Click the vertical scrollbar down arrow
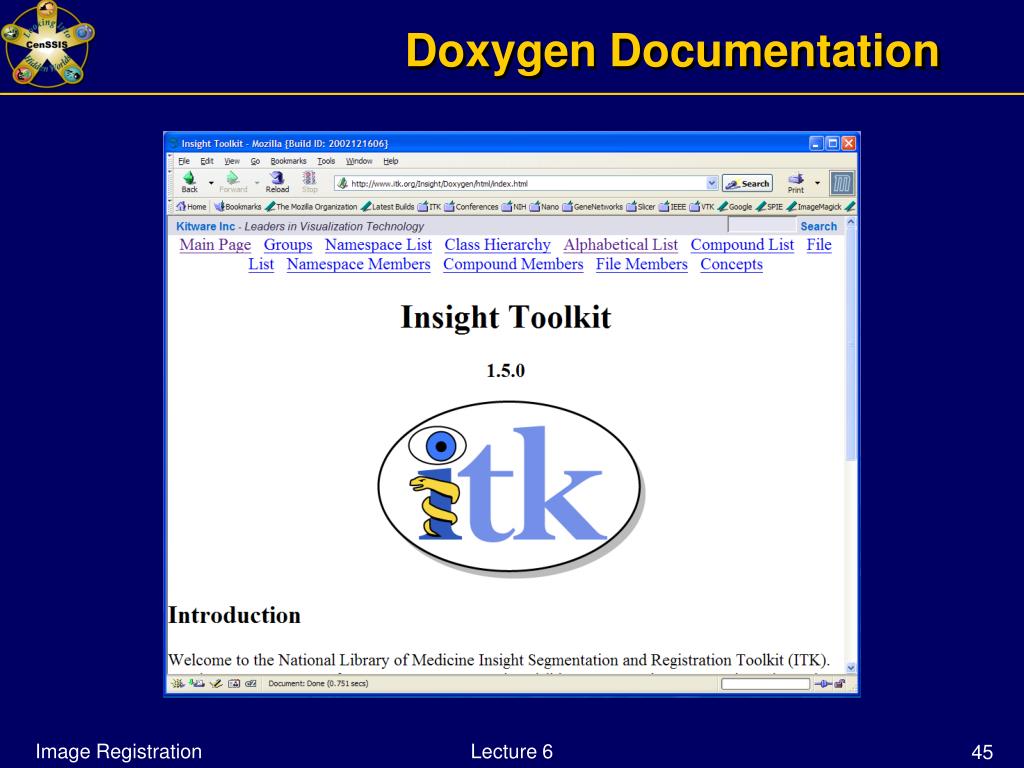The height and width of the screenshot is (768, 1024). point(851,668)
